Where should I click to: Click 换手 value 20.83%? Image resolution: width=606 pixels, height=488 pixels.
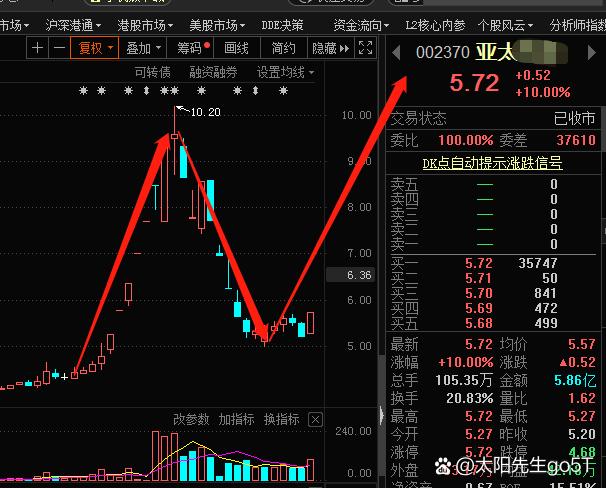(470, 398)
